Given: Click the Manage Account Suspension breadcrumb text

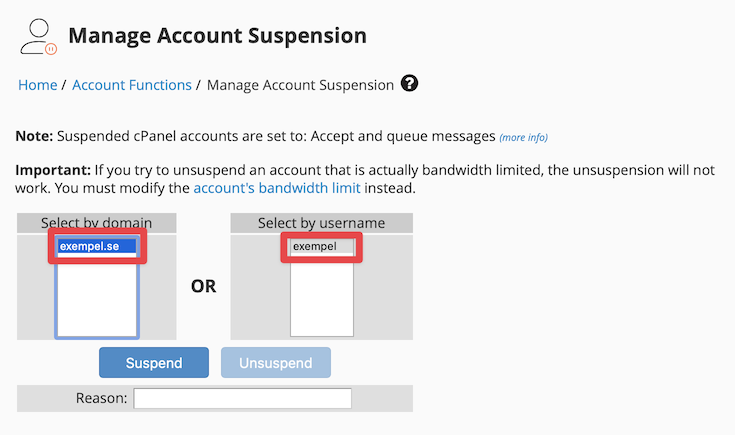Looking at the screenshot, I should tap(300, 85).
